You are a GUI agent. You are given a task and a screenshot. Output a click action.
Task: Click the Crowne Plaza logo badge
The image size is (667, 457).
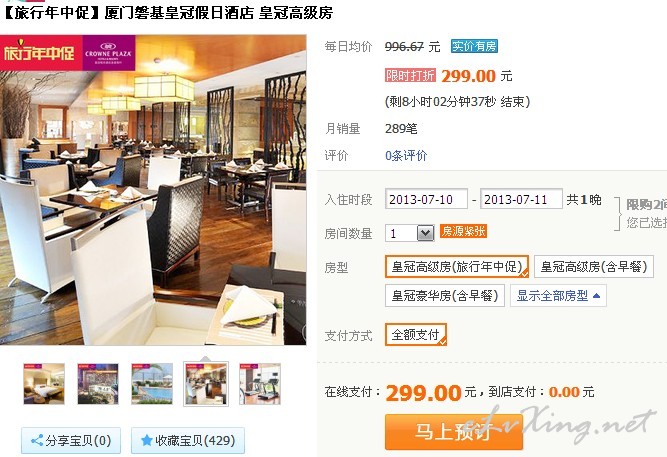coord(108,53)
